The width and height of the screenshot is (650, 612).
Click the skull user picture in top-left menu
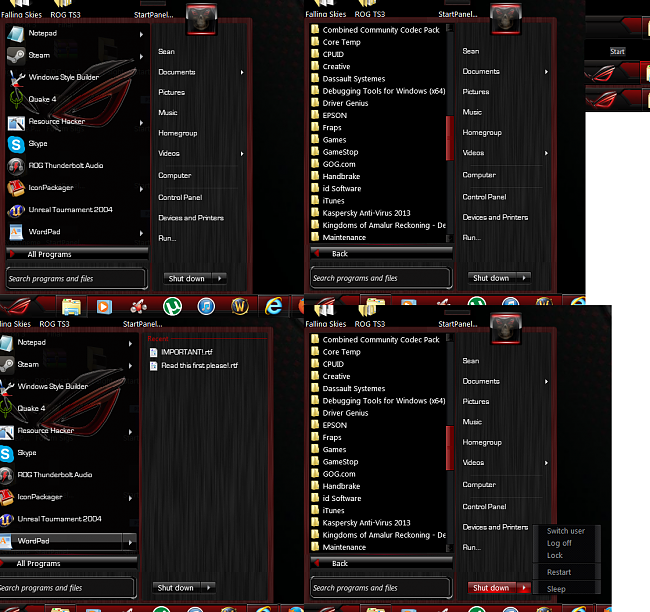pos(201,19)
